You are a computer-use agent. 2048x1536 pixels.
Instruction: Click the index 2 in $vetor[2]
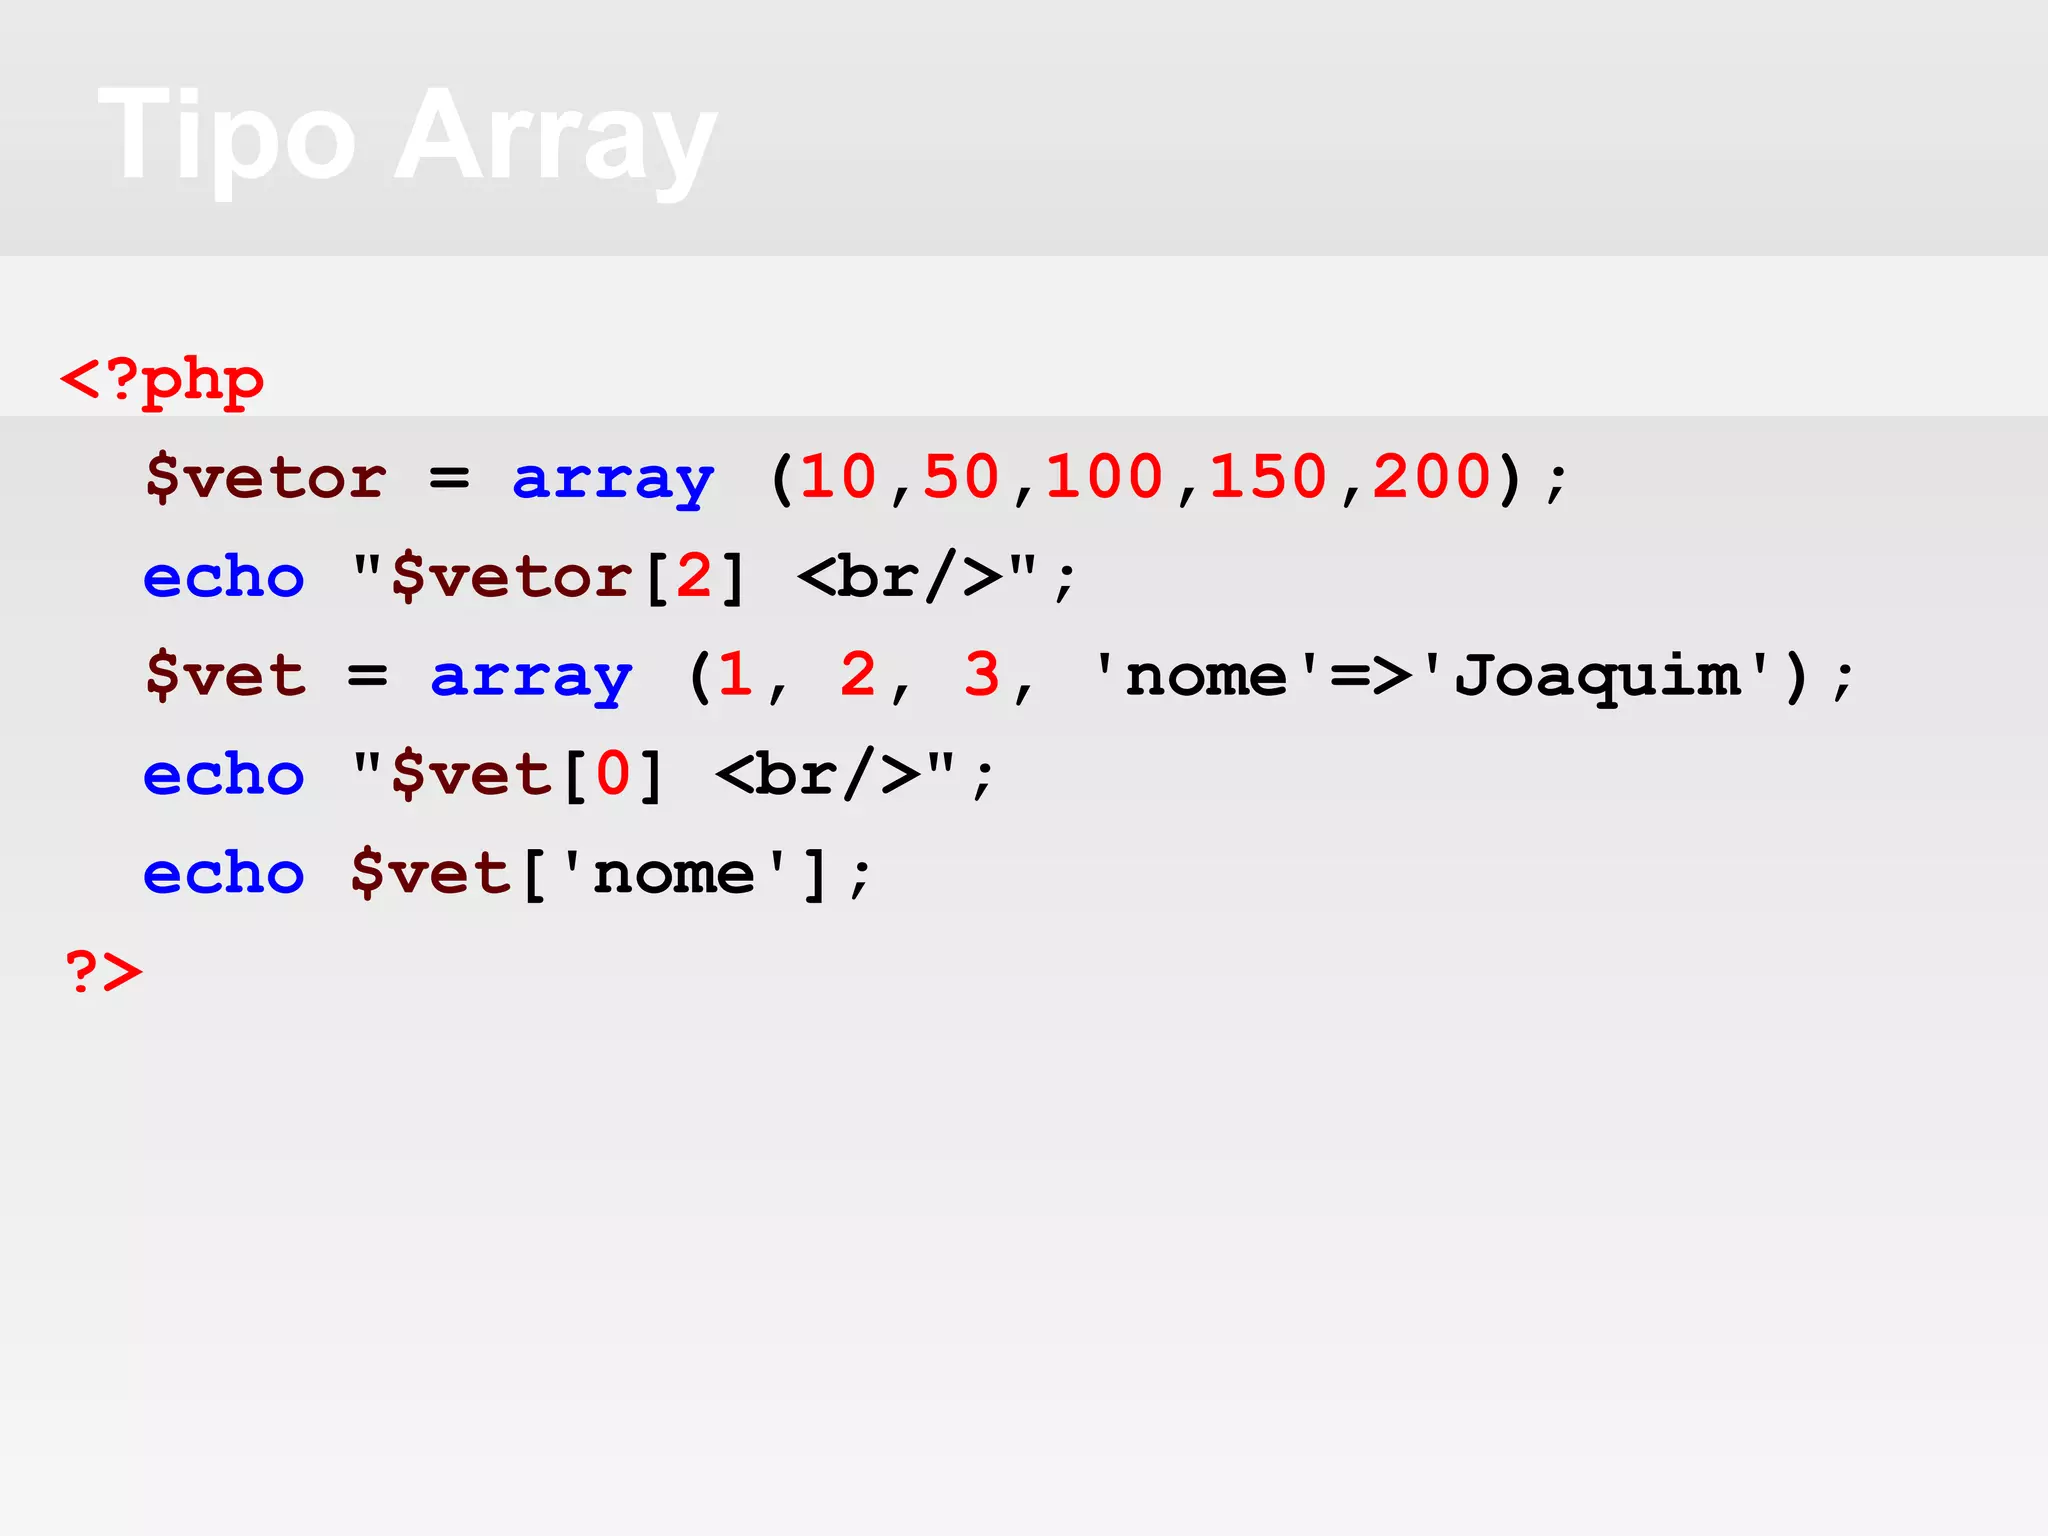point(694,575)
